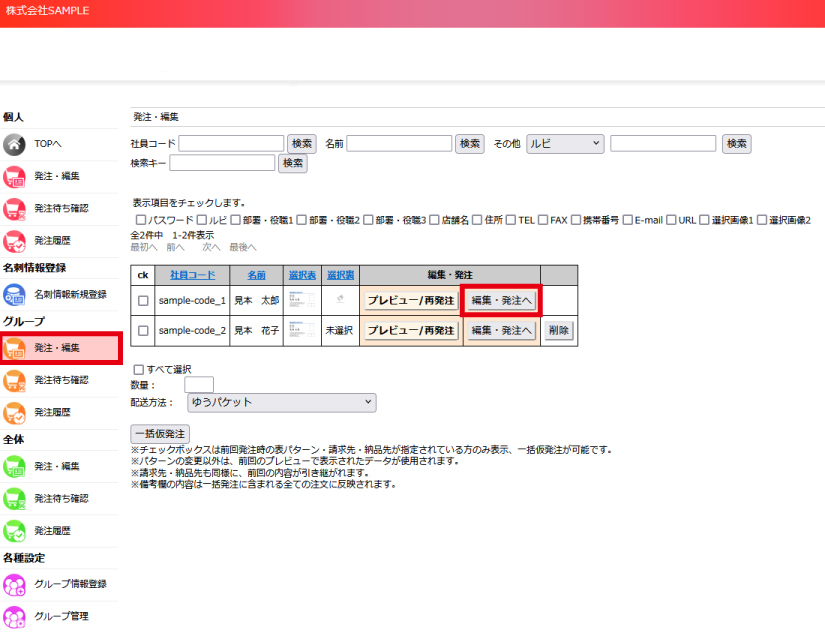Click the グループ管理 icon
This screenshot has height=632, width=825.
14,616
